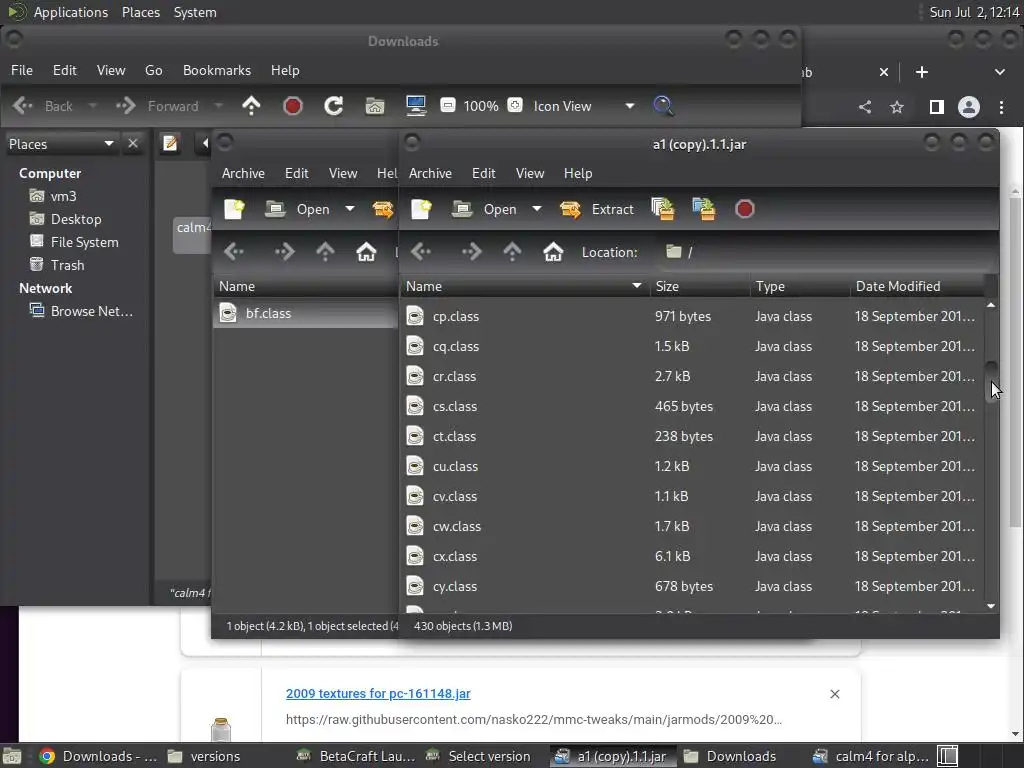Open the Go menu in Downloads window
This screenshot has width=1024, height=768.
(153, 71)
